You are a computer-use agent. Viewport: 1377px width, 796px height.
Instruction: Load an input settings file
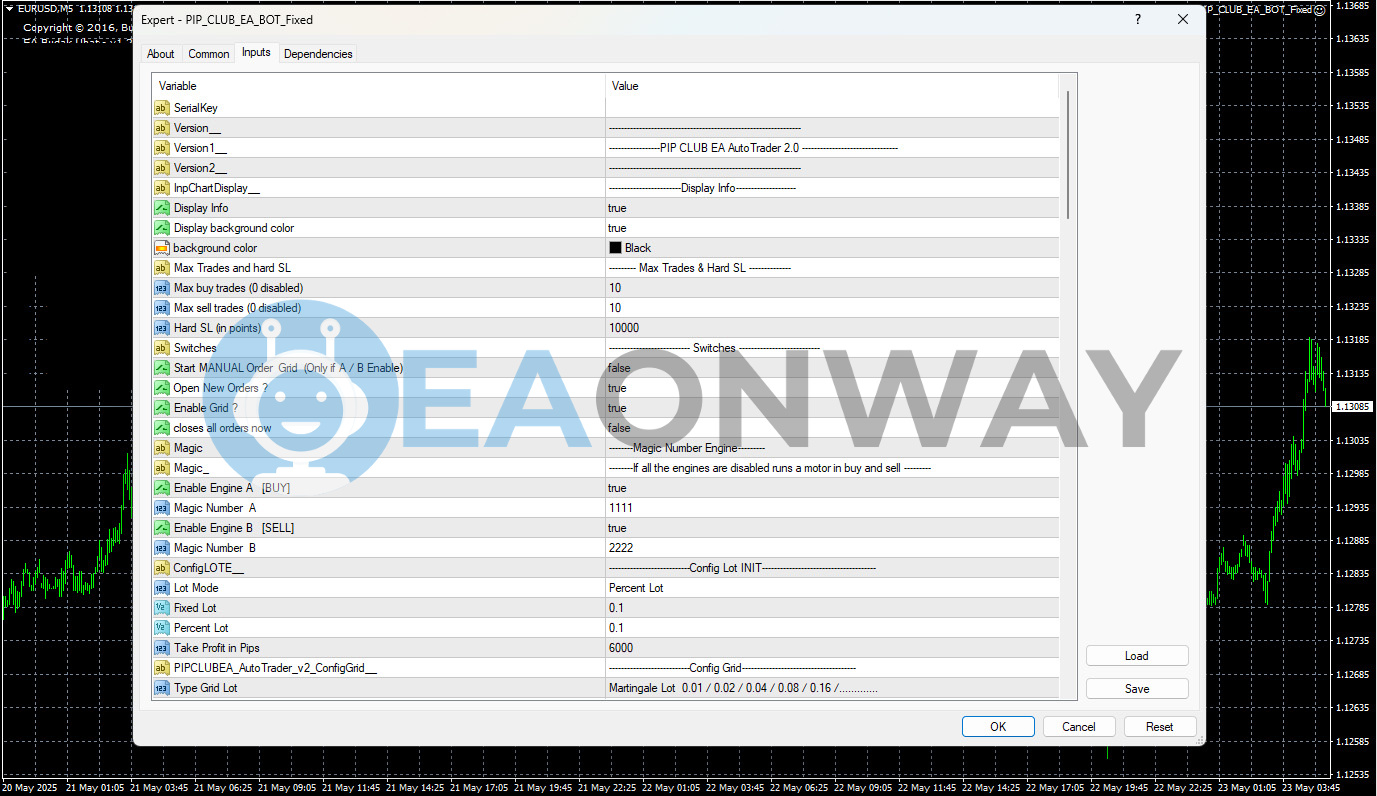(x=1137, y=656)
